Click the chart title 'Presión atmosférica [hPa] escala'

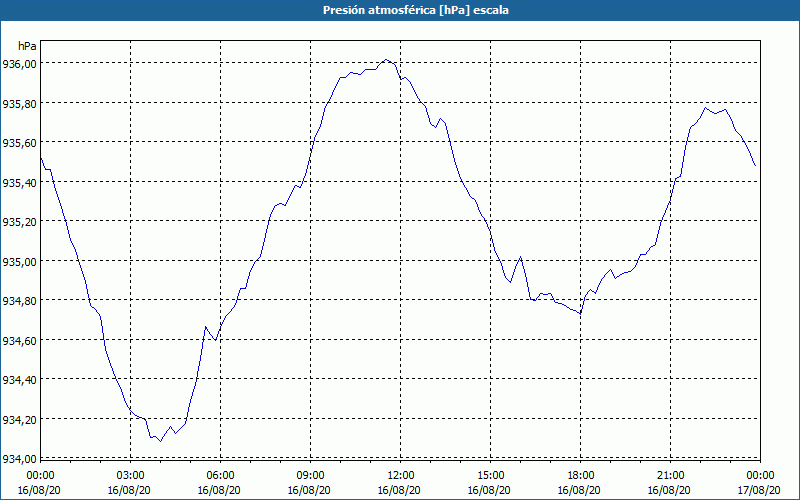pos(415,10)
